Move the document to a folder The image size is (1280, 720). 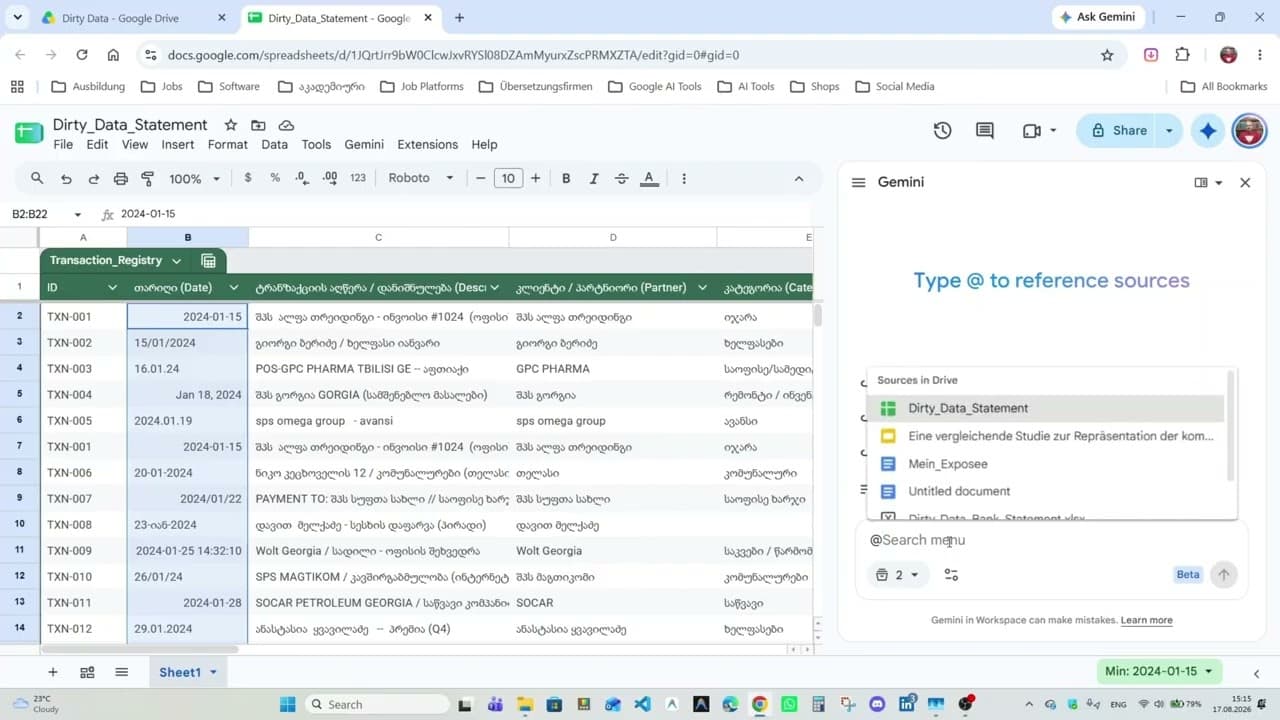258,125
